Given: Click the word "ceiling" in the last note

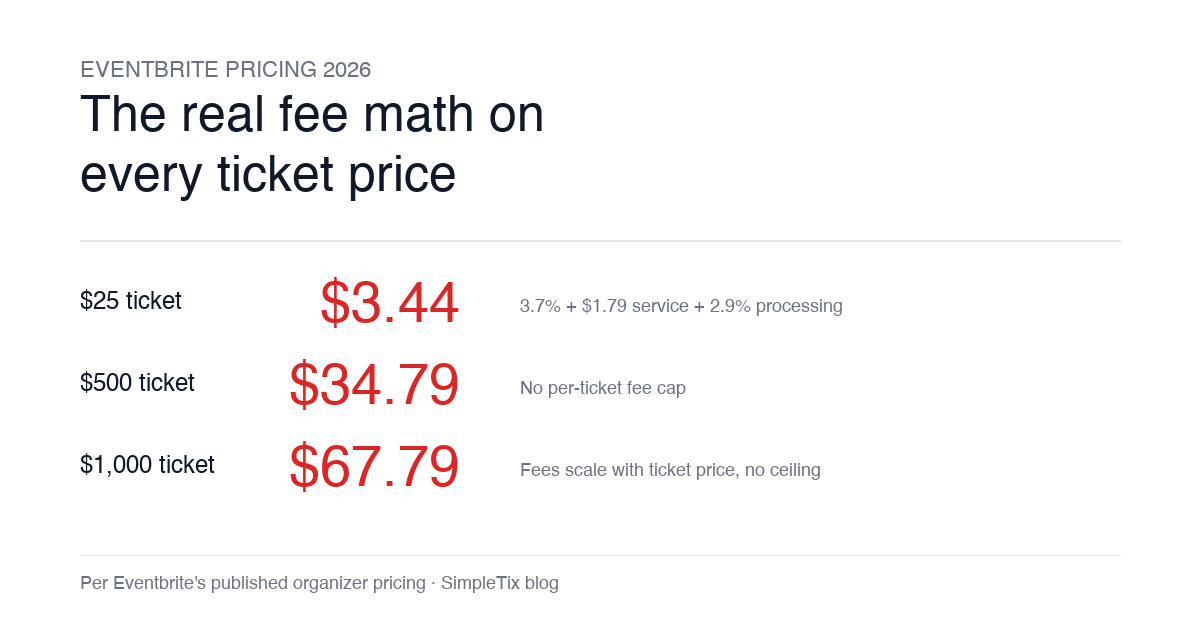Looking at the screenshot, I should pos(791,470).
